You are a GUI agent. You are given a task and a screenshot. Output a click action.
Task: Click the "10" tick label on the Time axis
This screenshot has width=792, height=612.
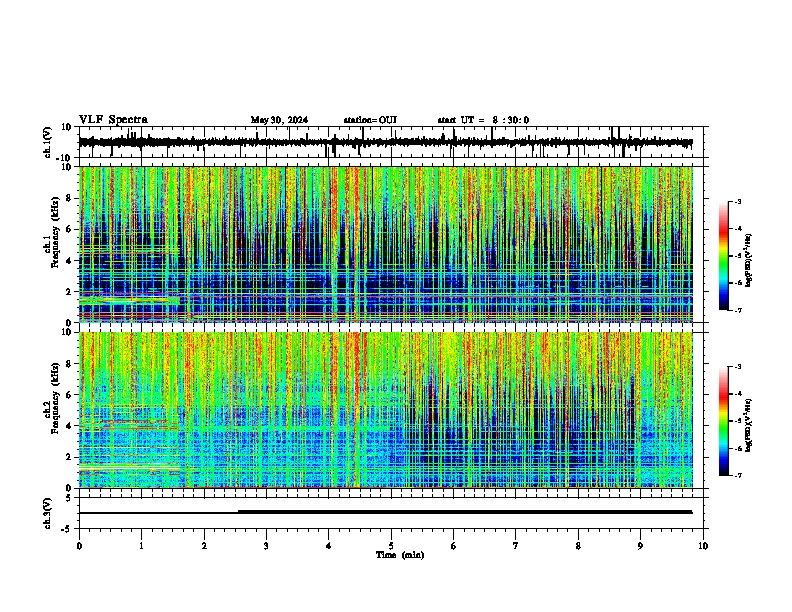703,546
